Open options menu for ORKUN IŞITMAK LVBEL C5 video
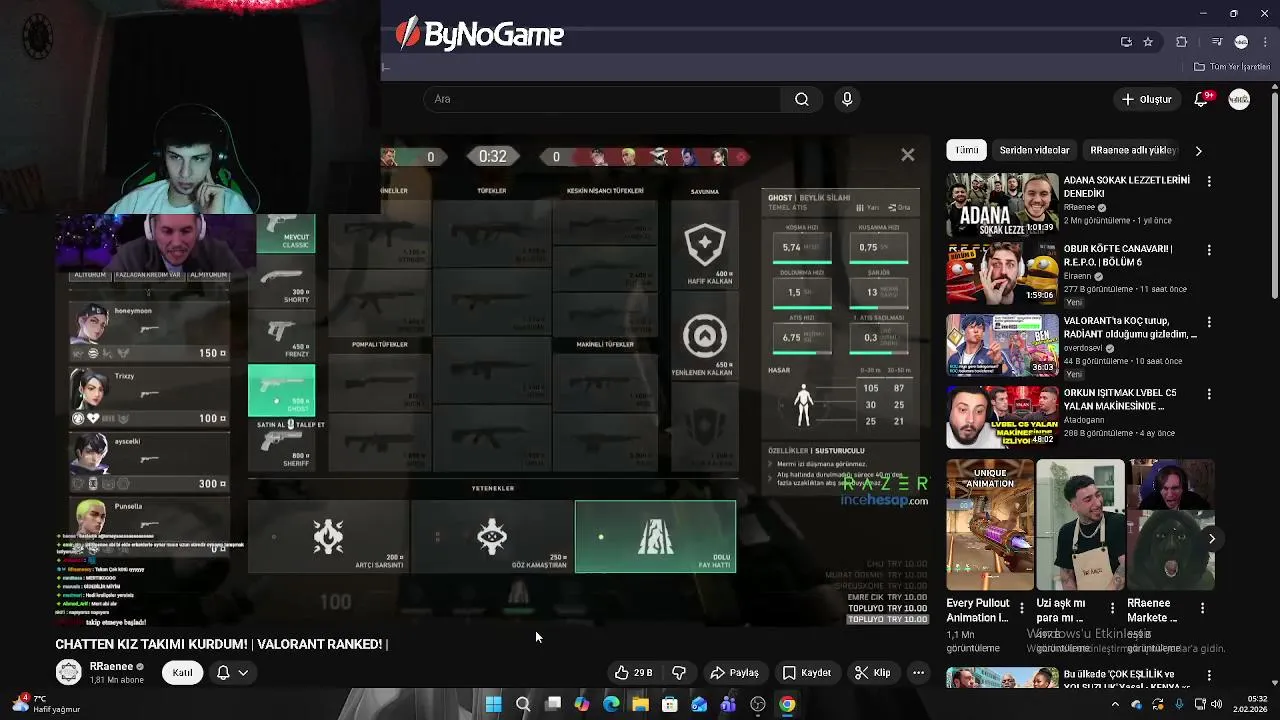Image resolution: width=1280 pixels, height=720 pixels. pos(1209,394)
